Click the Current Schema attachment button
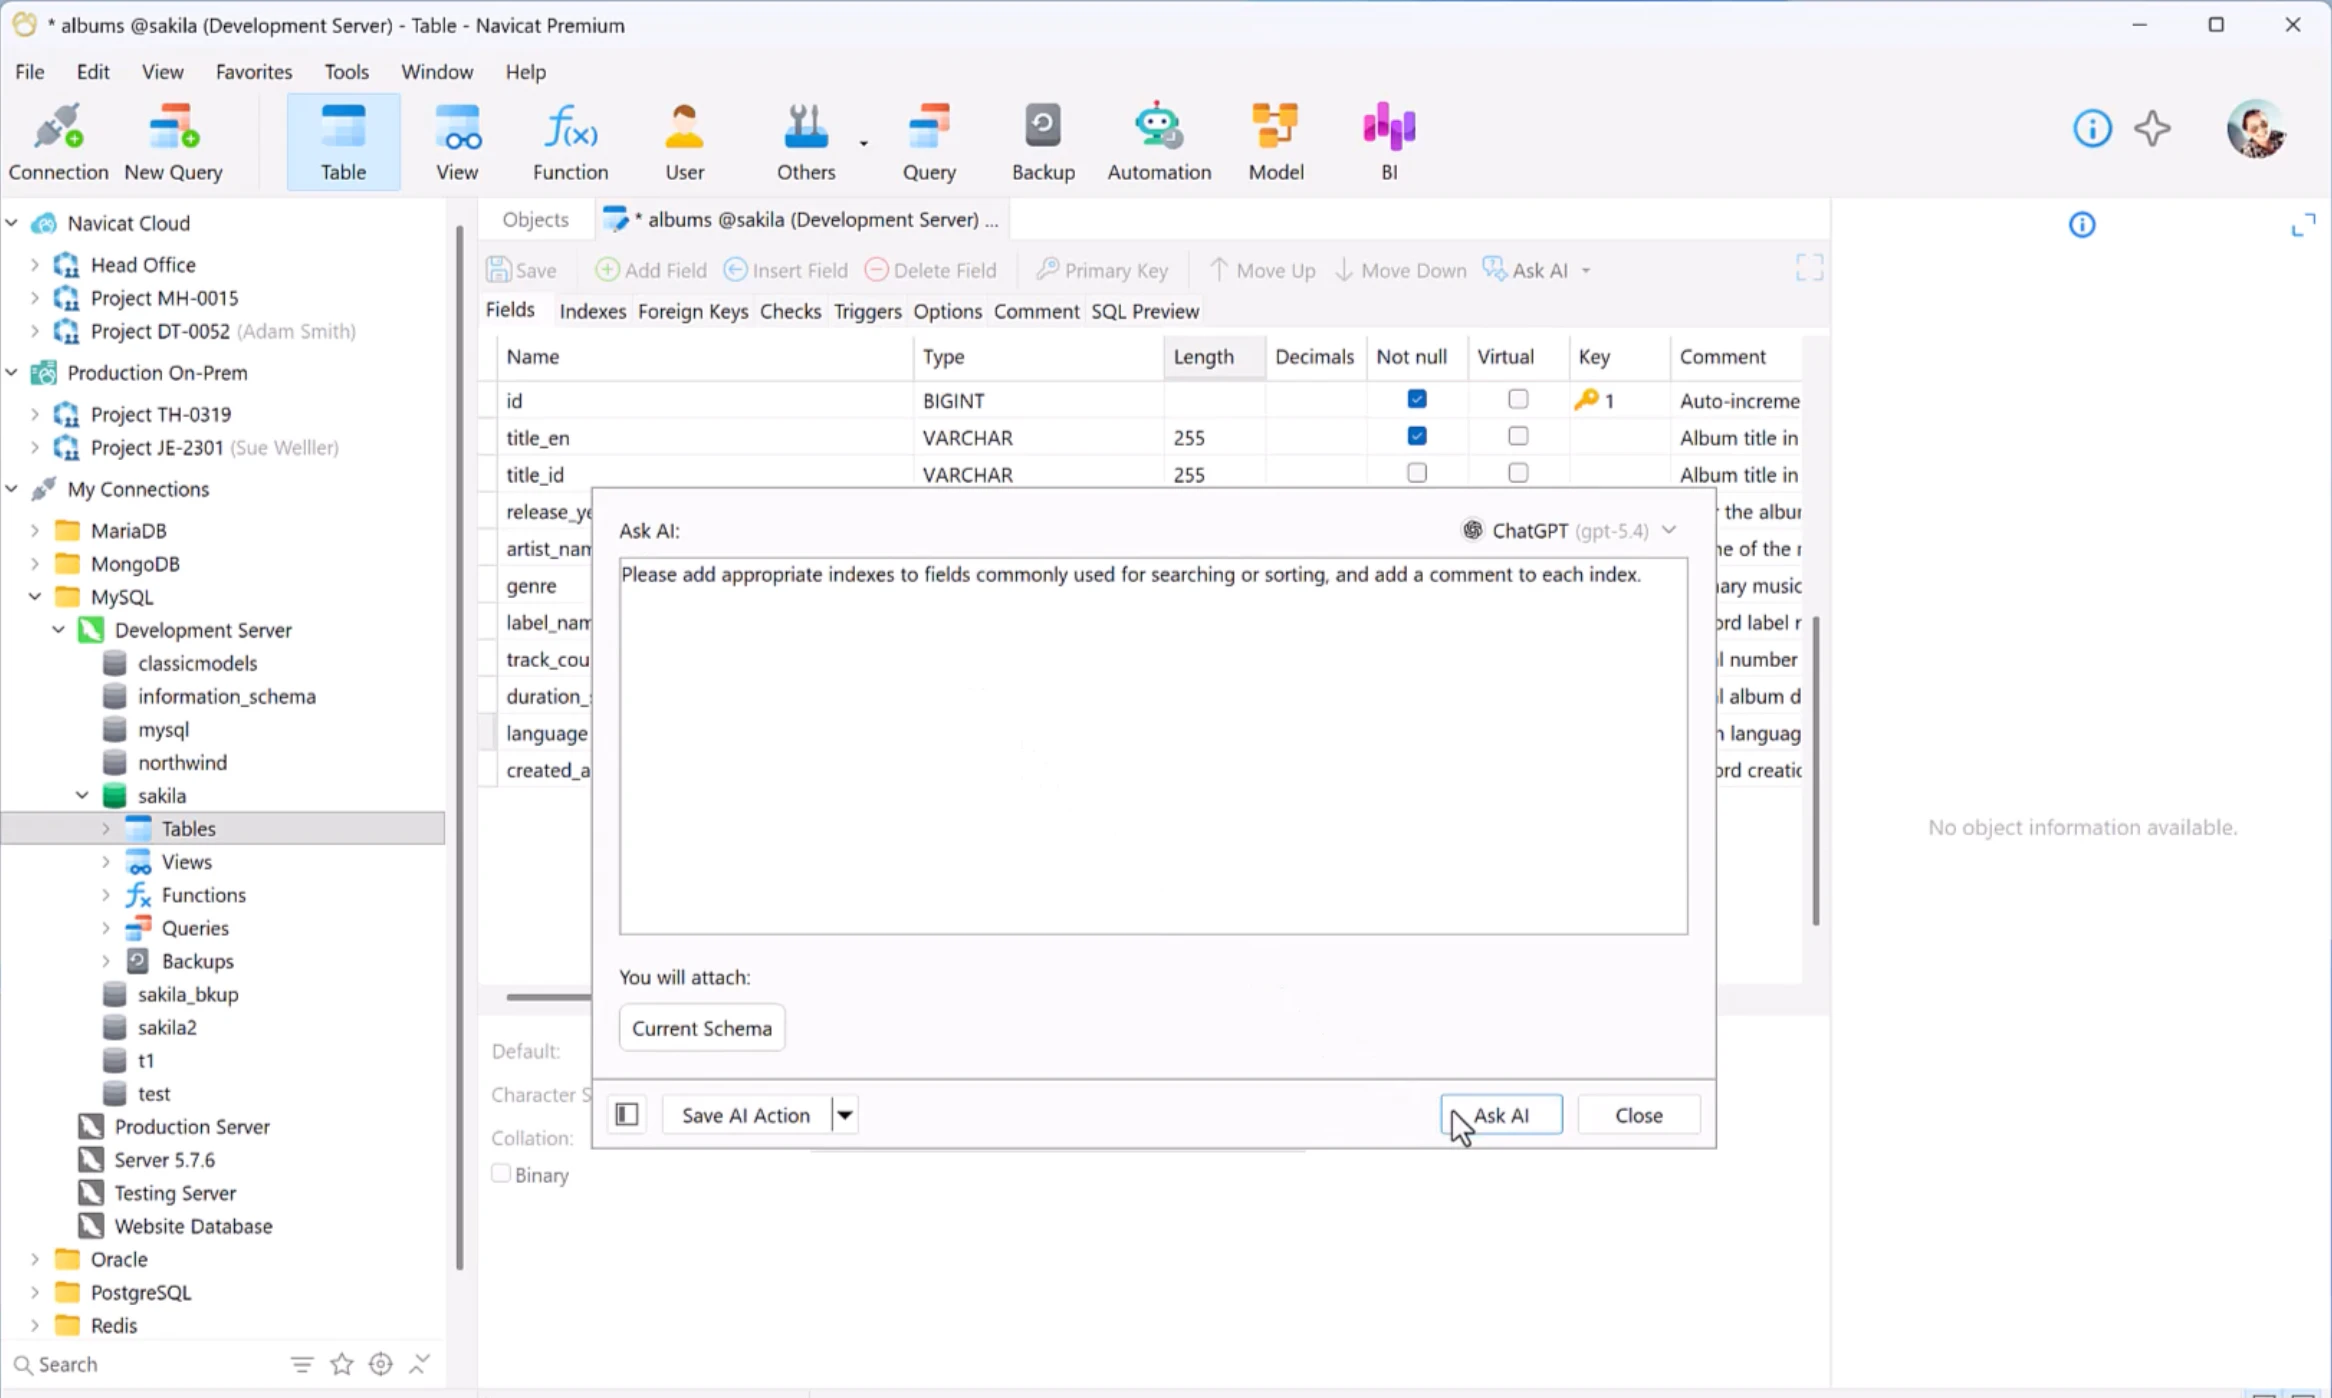The width and height of the screenshot is (2332, 1398). (x=701, y=1028)
